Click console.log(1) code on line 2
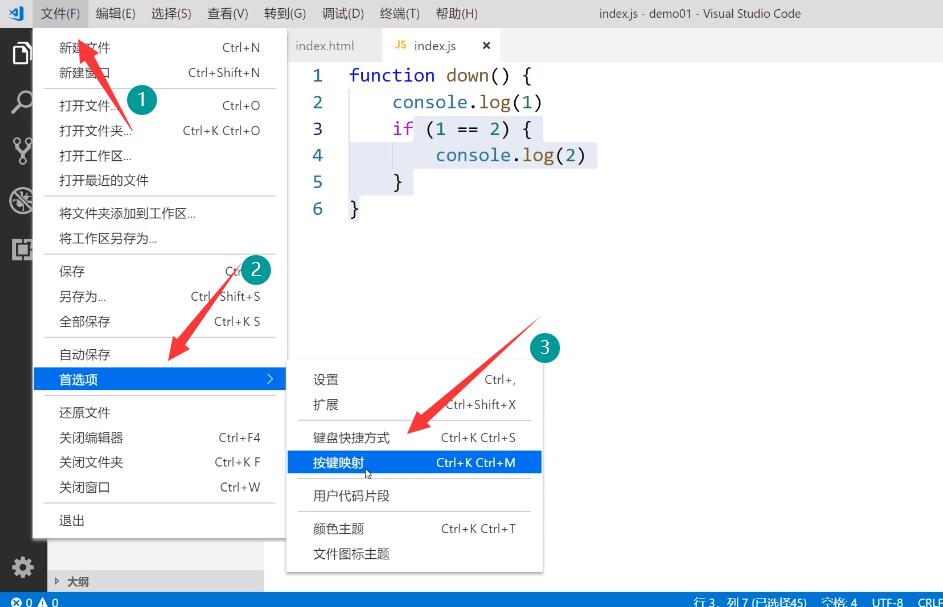Viewport: 943px width, 607px height. click(467, 102)
